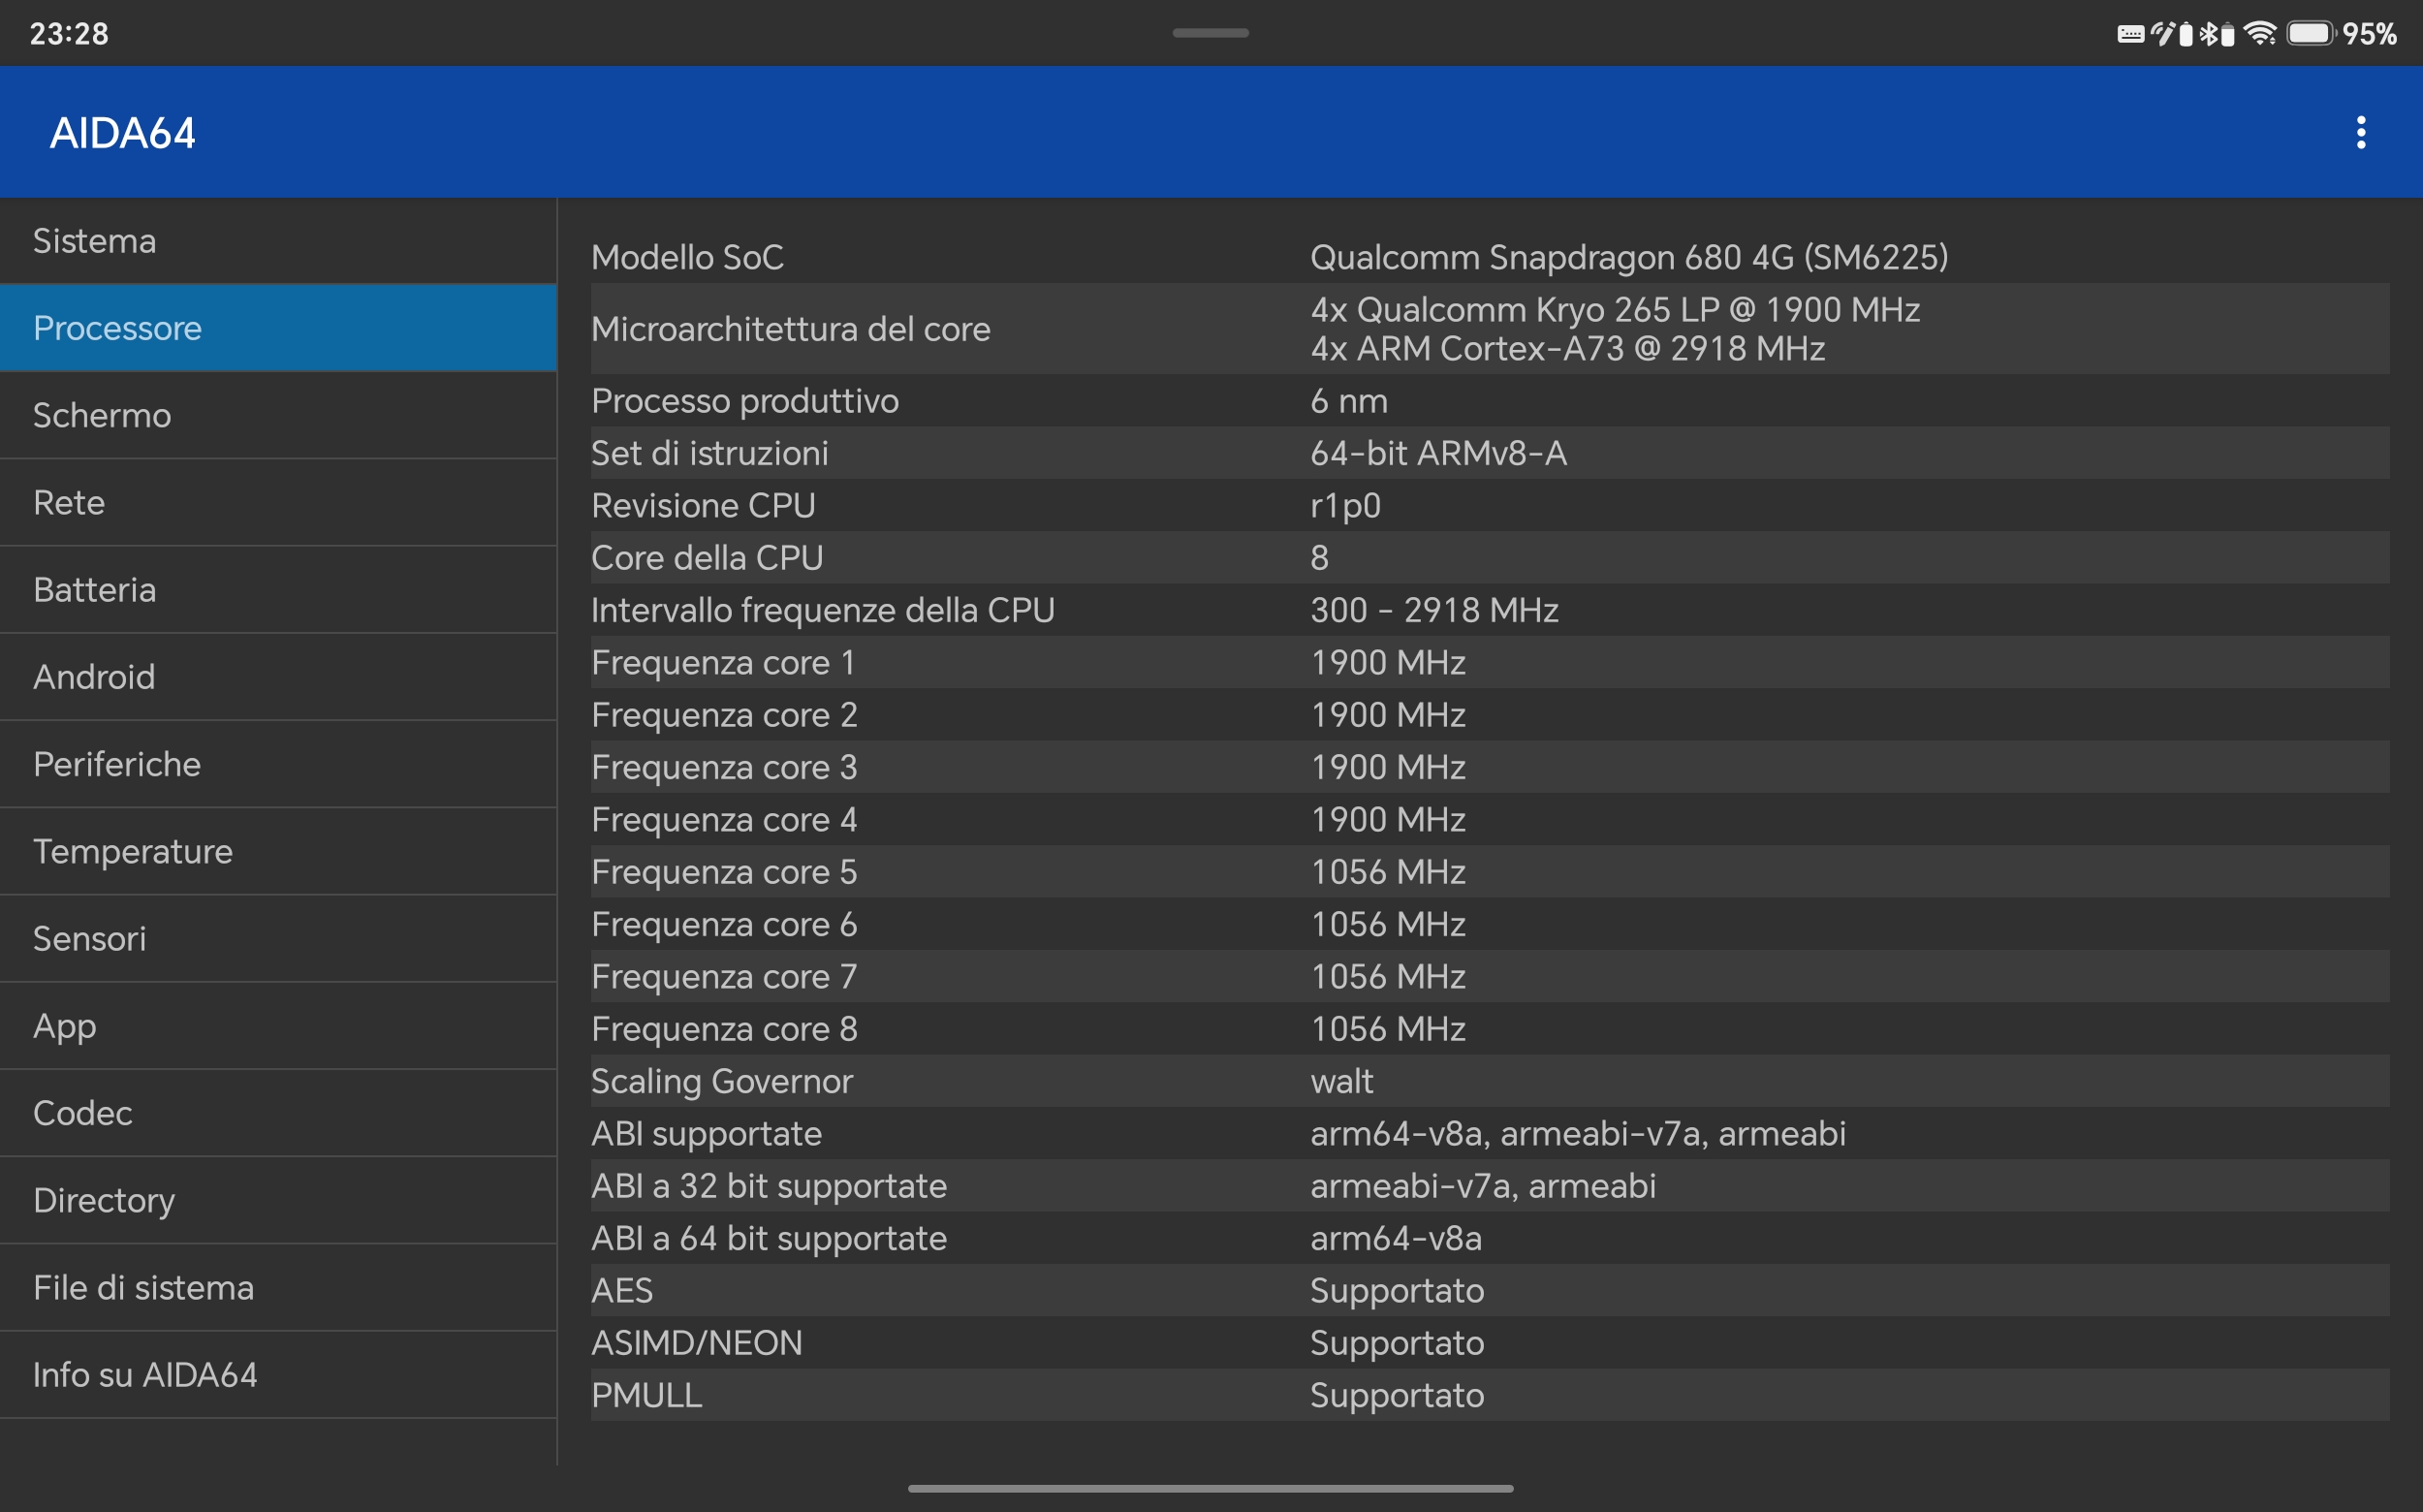Select the Core della CPU row

coord(1489,558)
